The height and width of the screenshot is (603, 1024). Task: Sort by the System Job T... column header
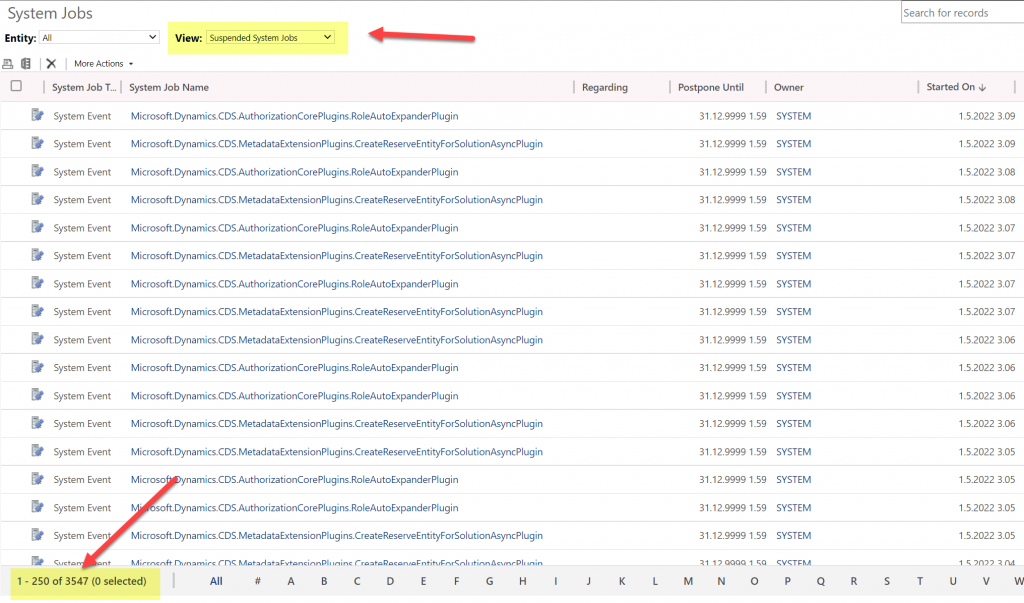(84, 87)
